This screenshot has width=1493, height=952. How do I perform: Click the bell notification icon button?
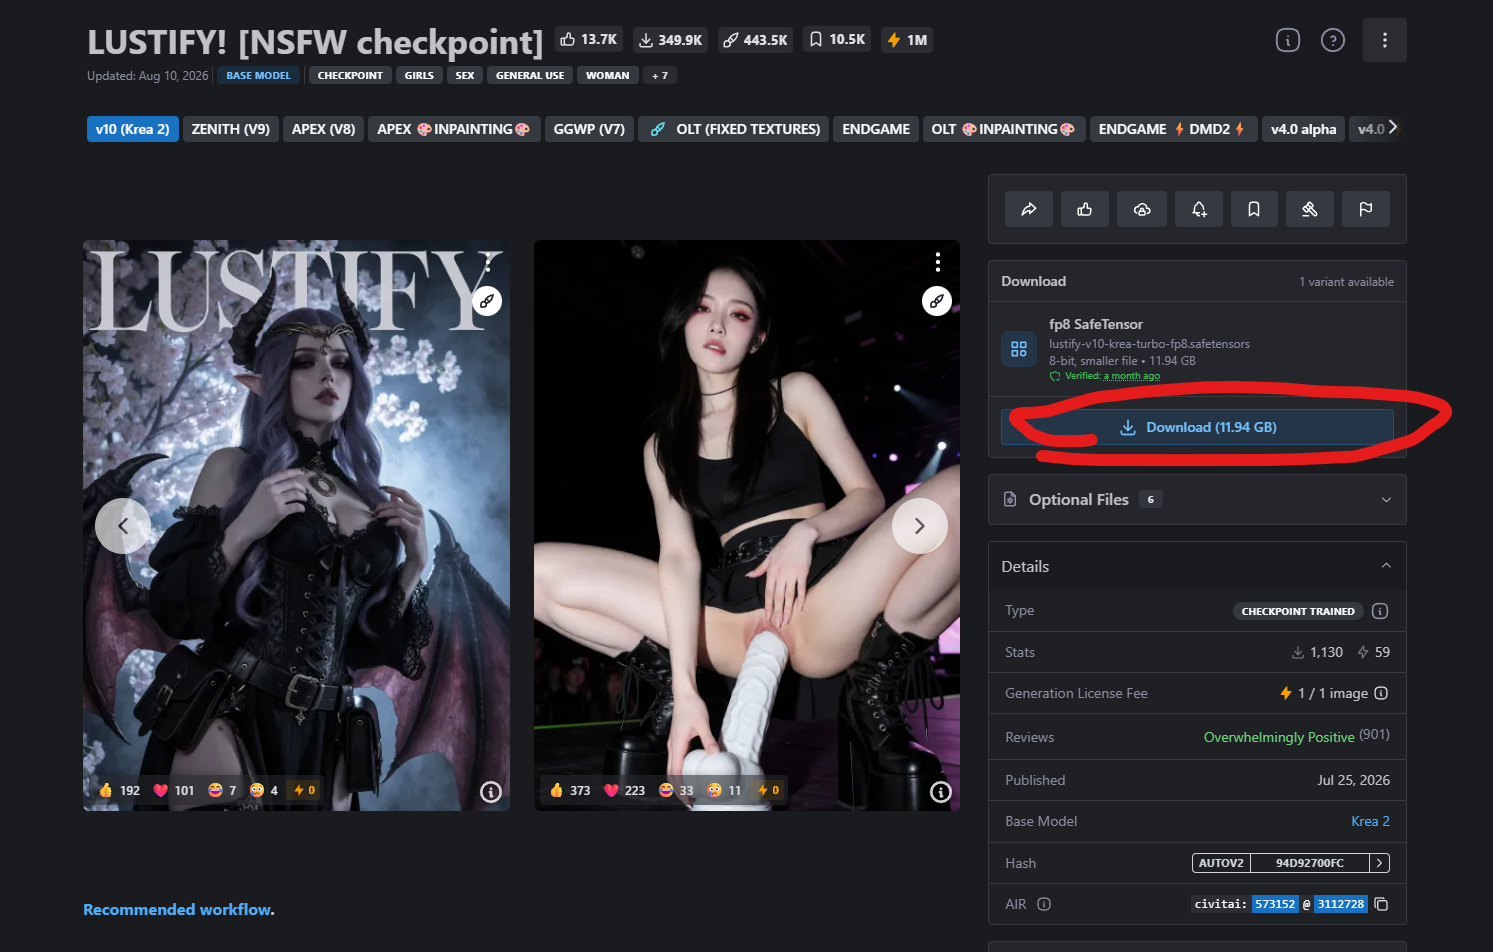(1198, 209)
